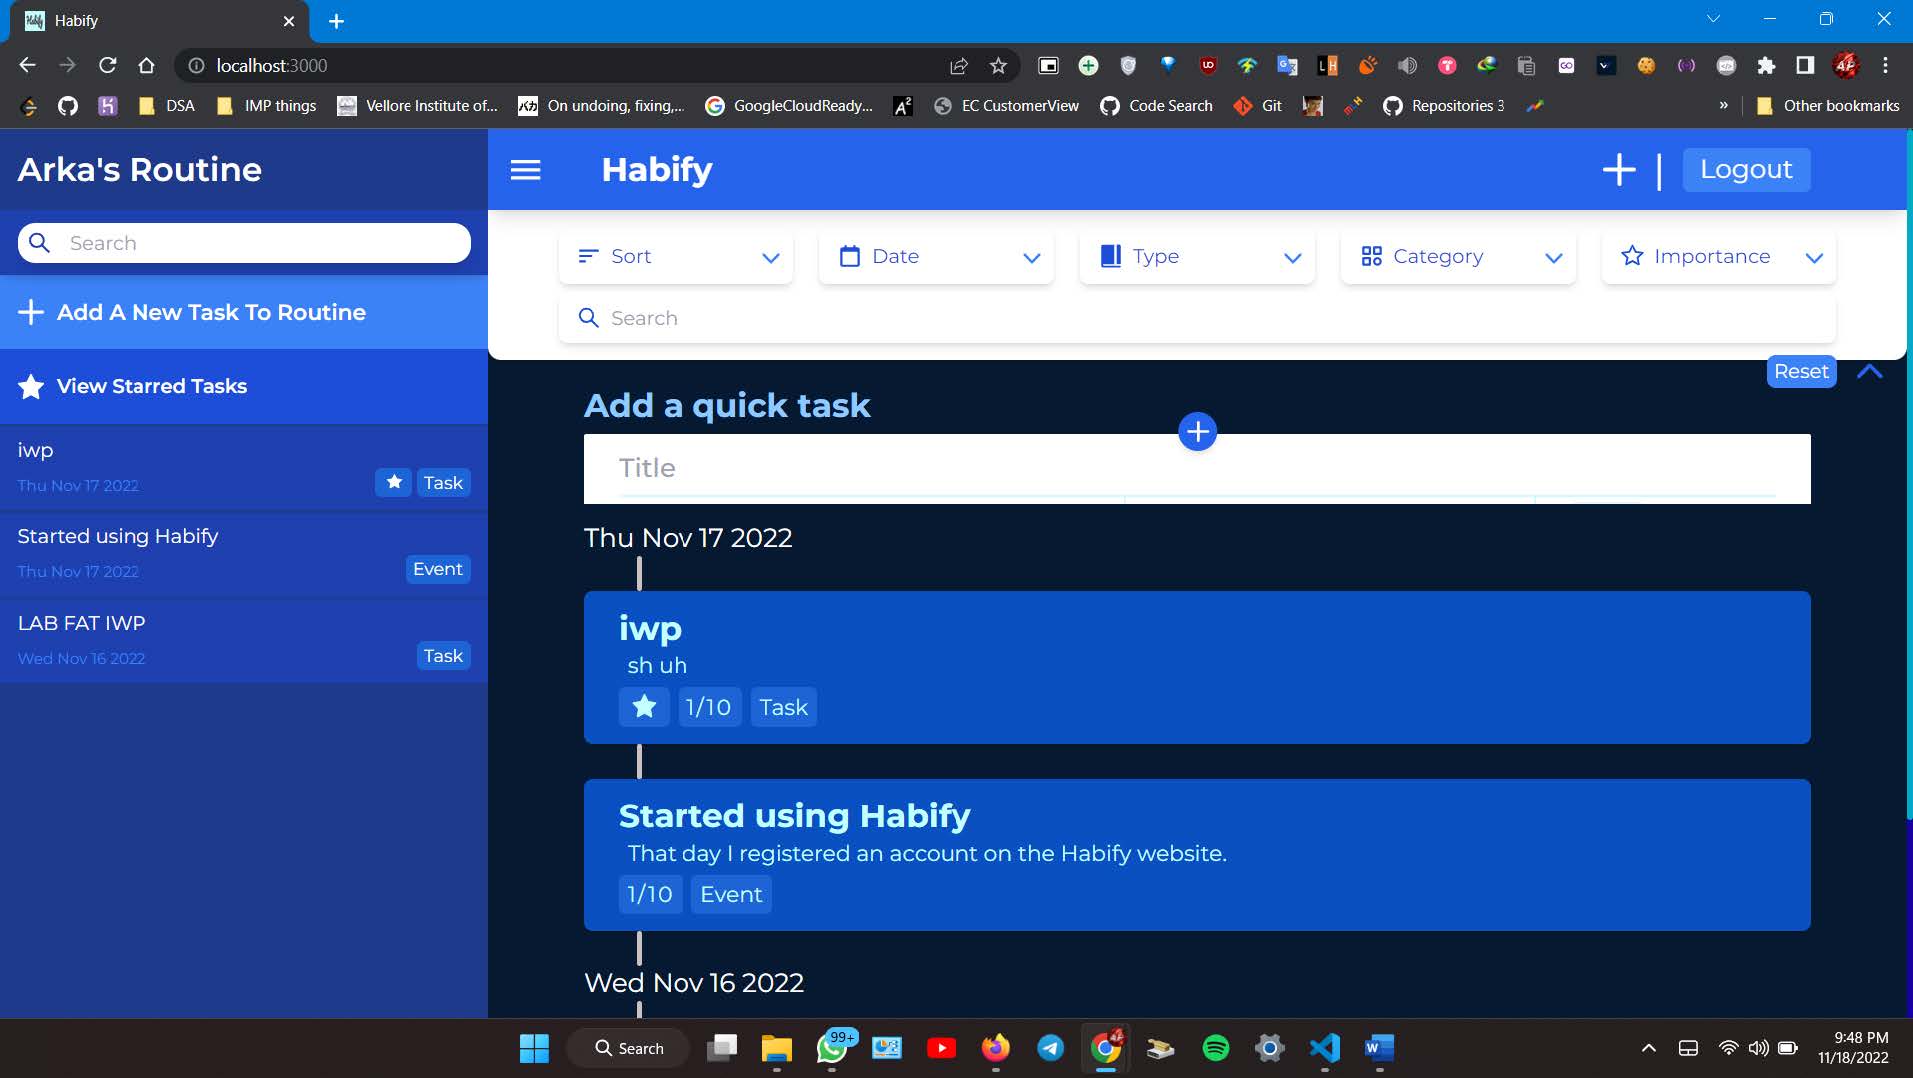Click the sort icon in the filter bar

[x=589, y=256]
